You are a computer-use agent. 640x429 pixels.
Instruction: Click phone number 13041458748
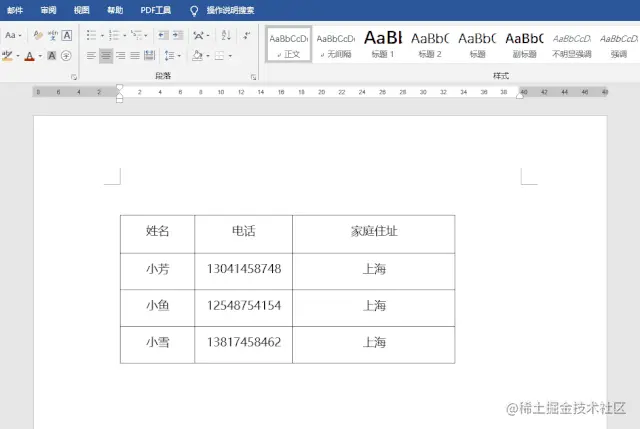[x=244, y=269]
